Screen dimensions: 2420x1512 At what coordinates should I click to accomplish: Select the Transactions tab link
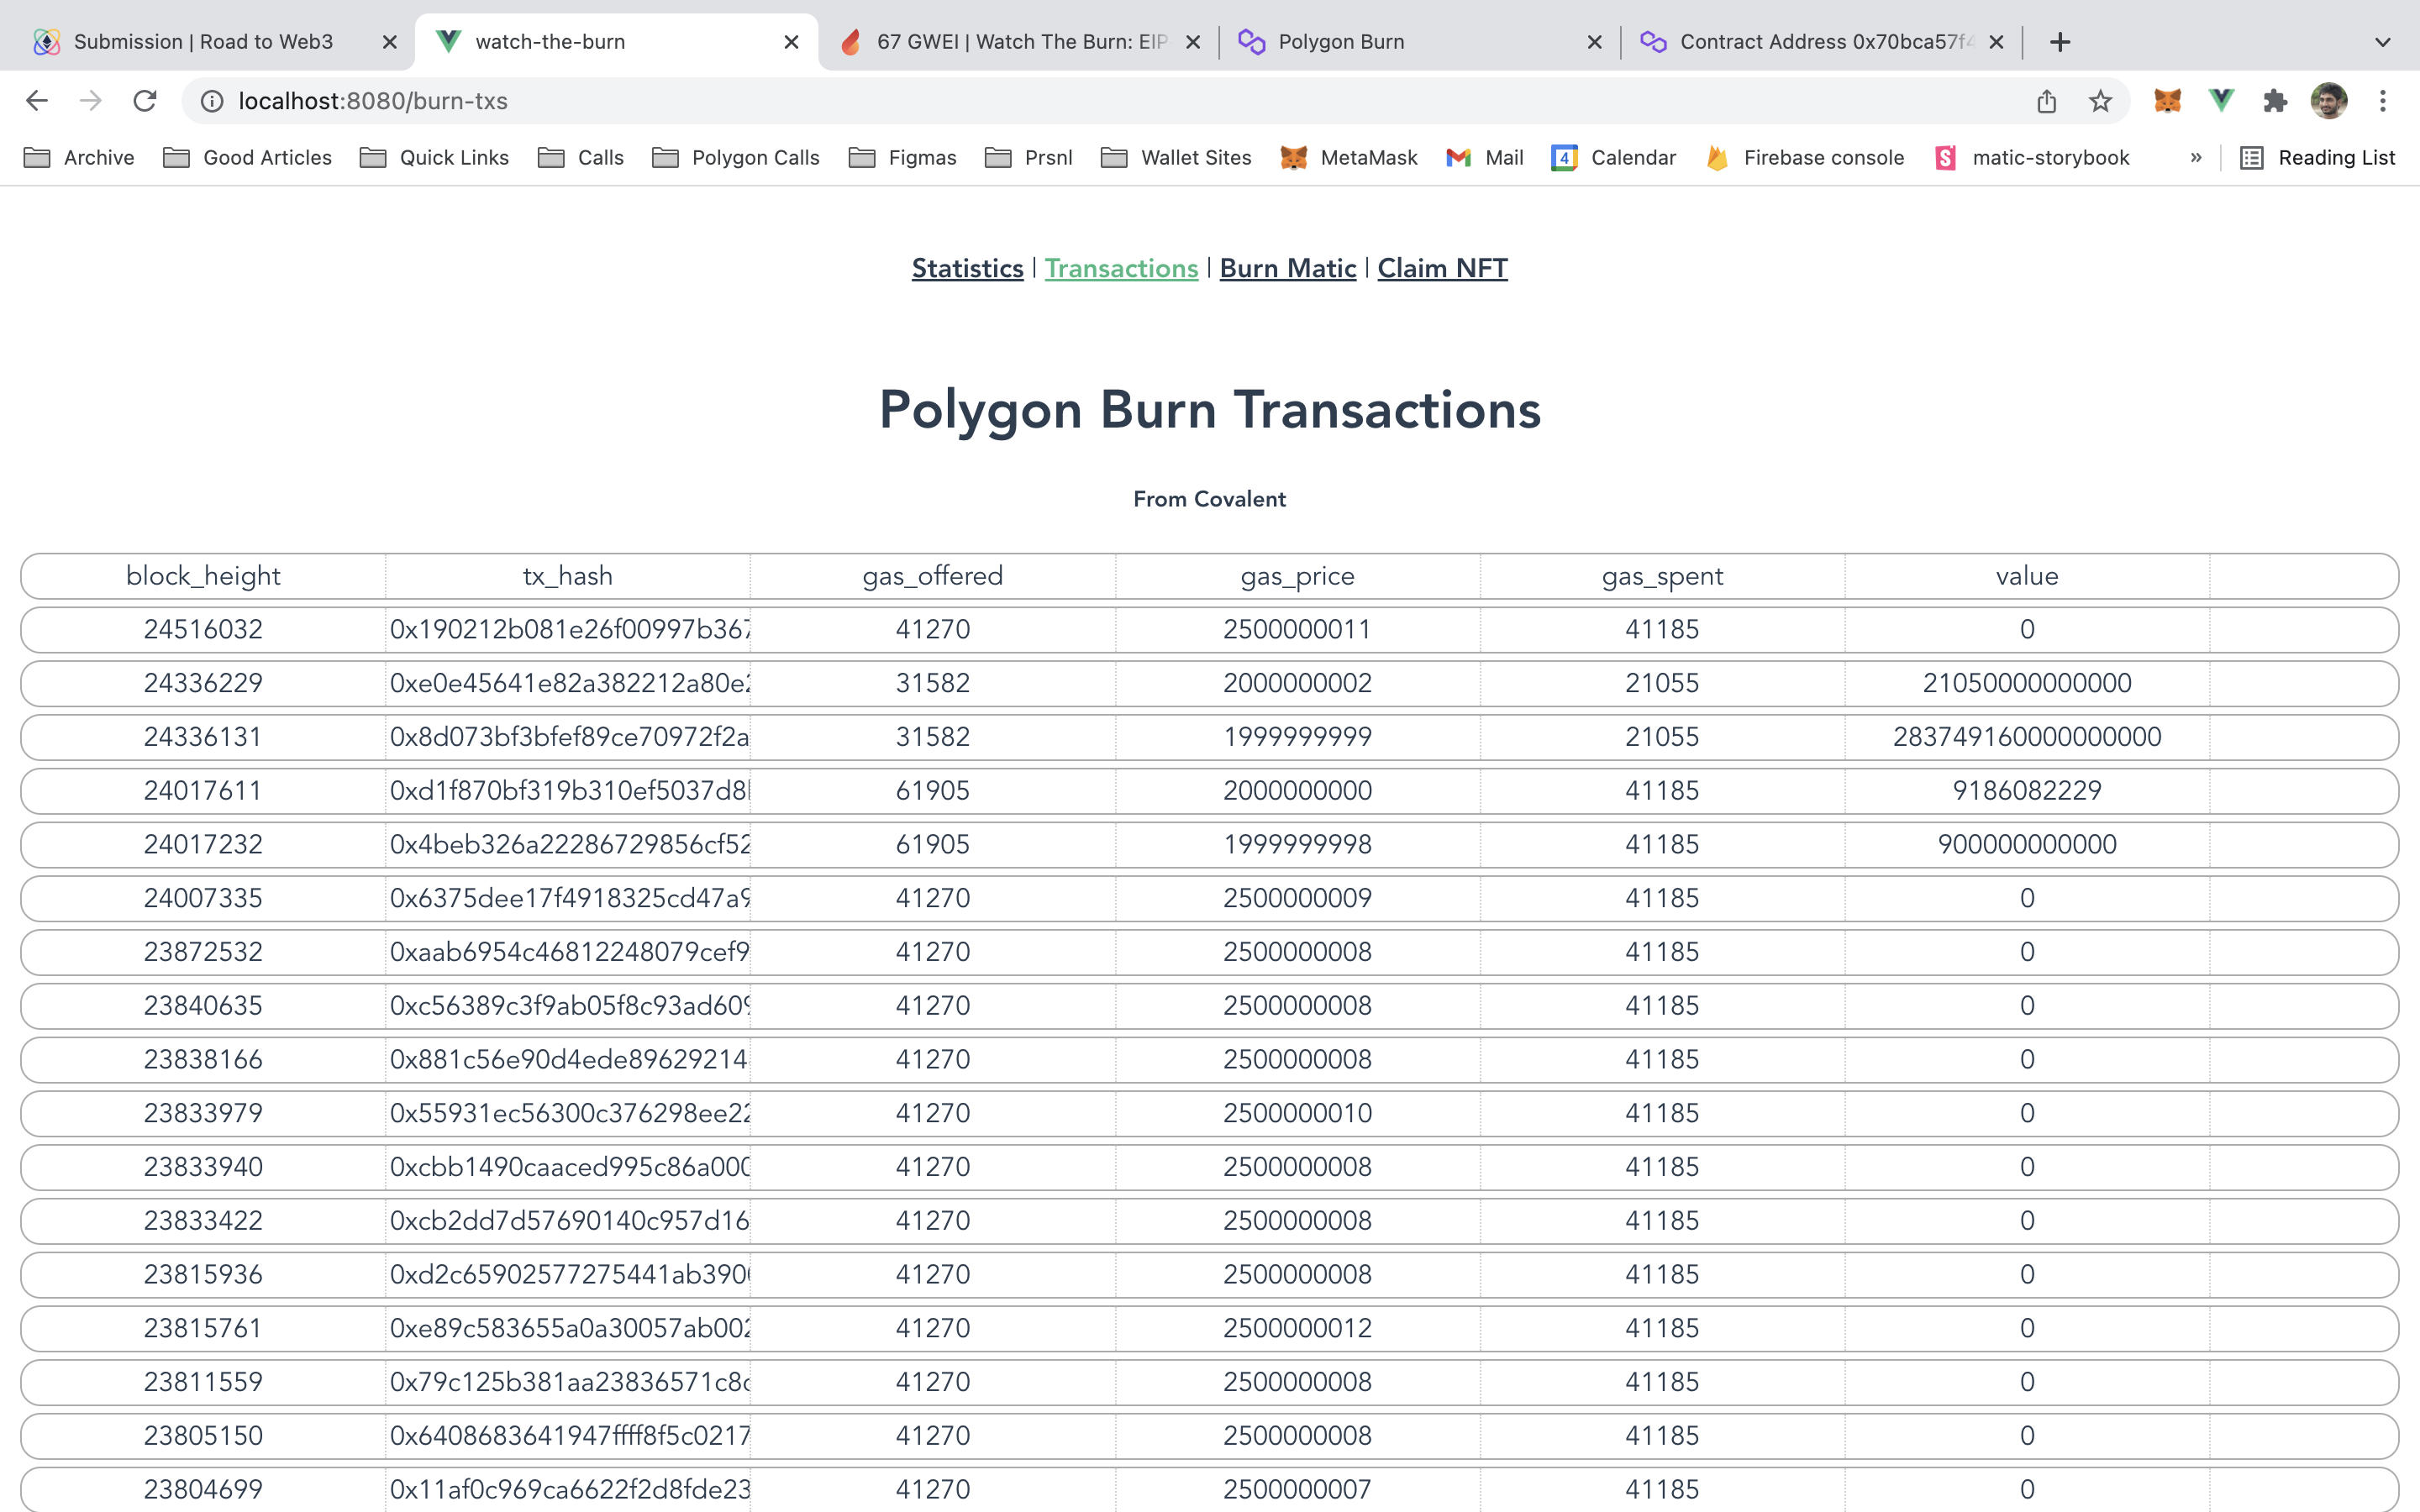(1120, 268)
